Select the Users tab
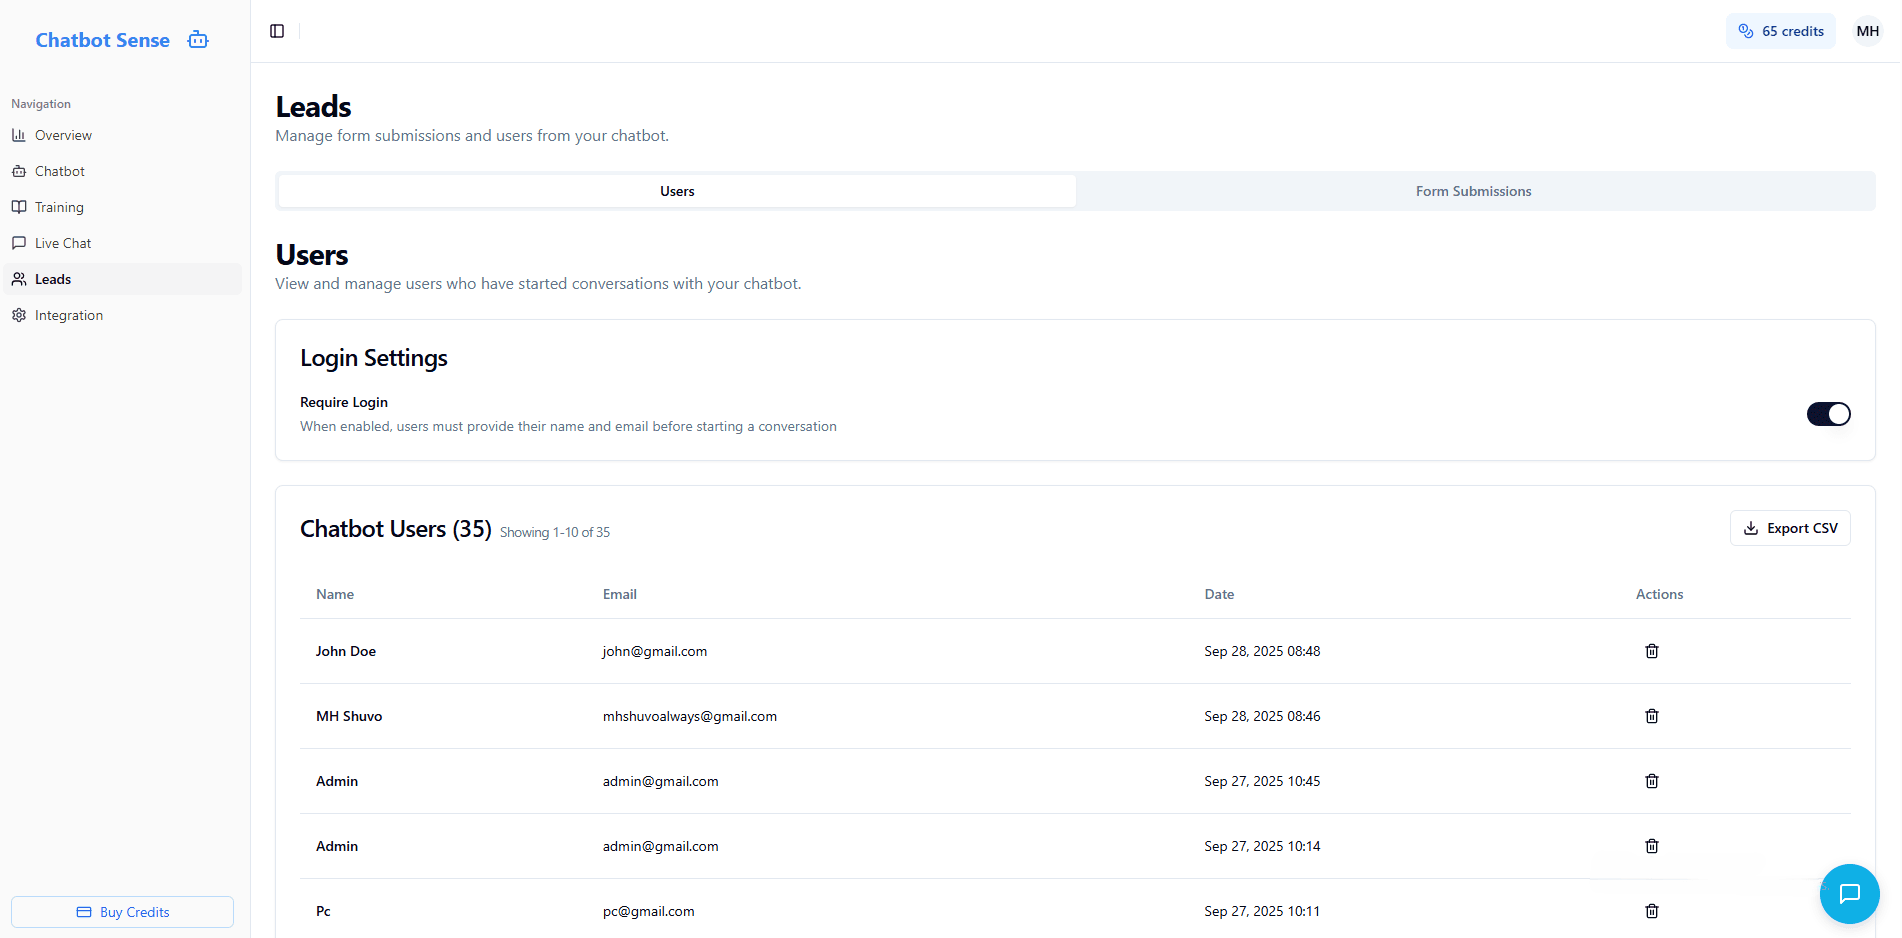1902x938 pixels. (x=676, y=191)
